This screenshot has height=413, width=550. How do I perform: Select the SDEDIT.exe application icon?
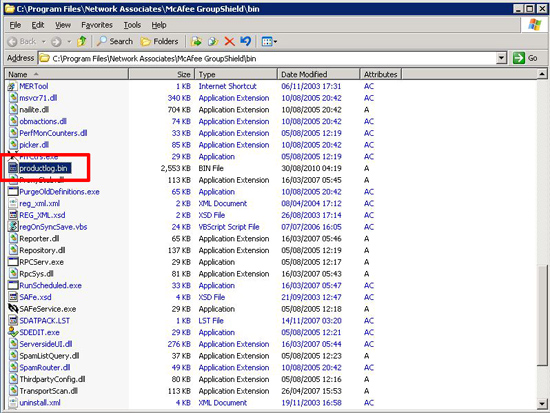[x=13, y=332]
